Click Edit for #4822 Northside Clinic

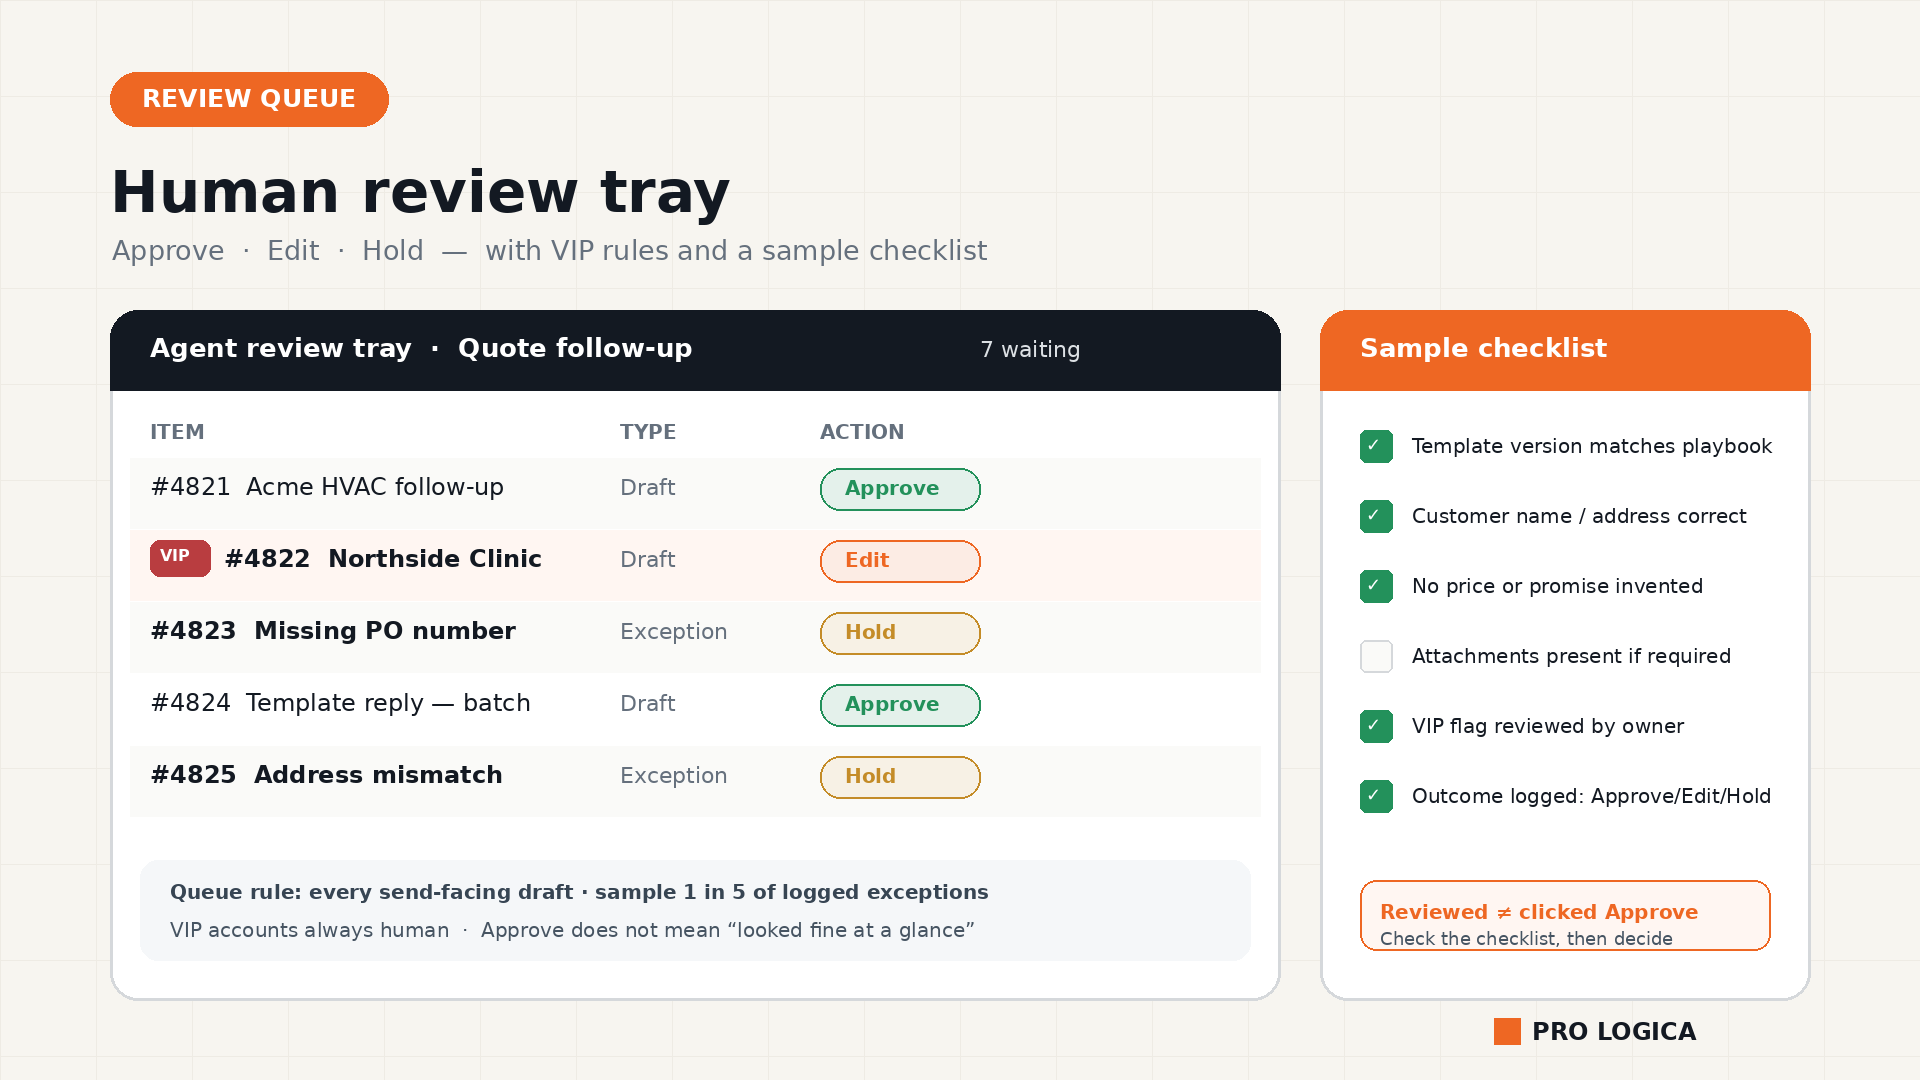(x=900, y=561)
